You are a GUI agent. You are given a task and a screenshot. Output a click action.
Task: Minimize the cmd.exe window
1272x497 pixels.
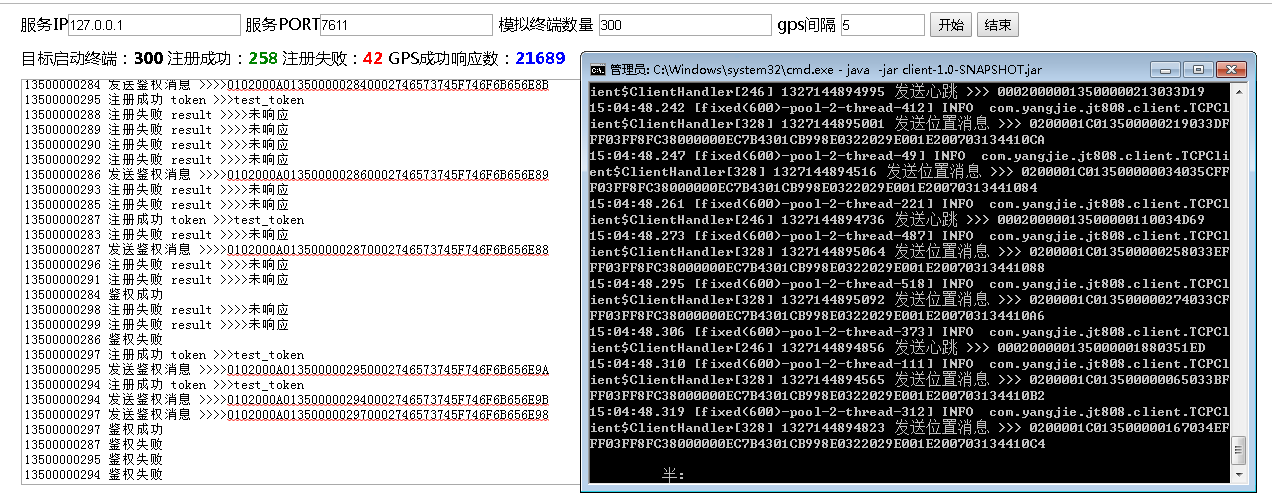[1166, 69]
